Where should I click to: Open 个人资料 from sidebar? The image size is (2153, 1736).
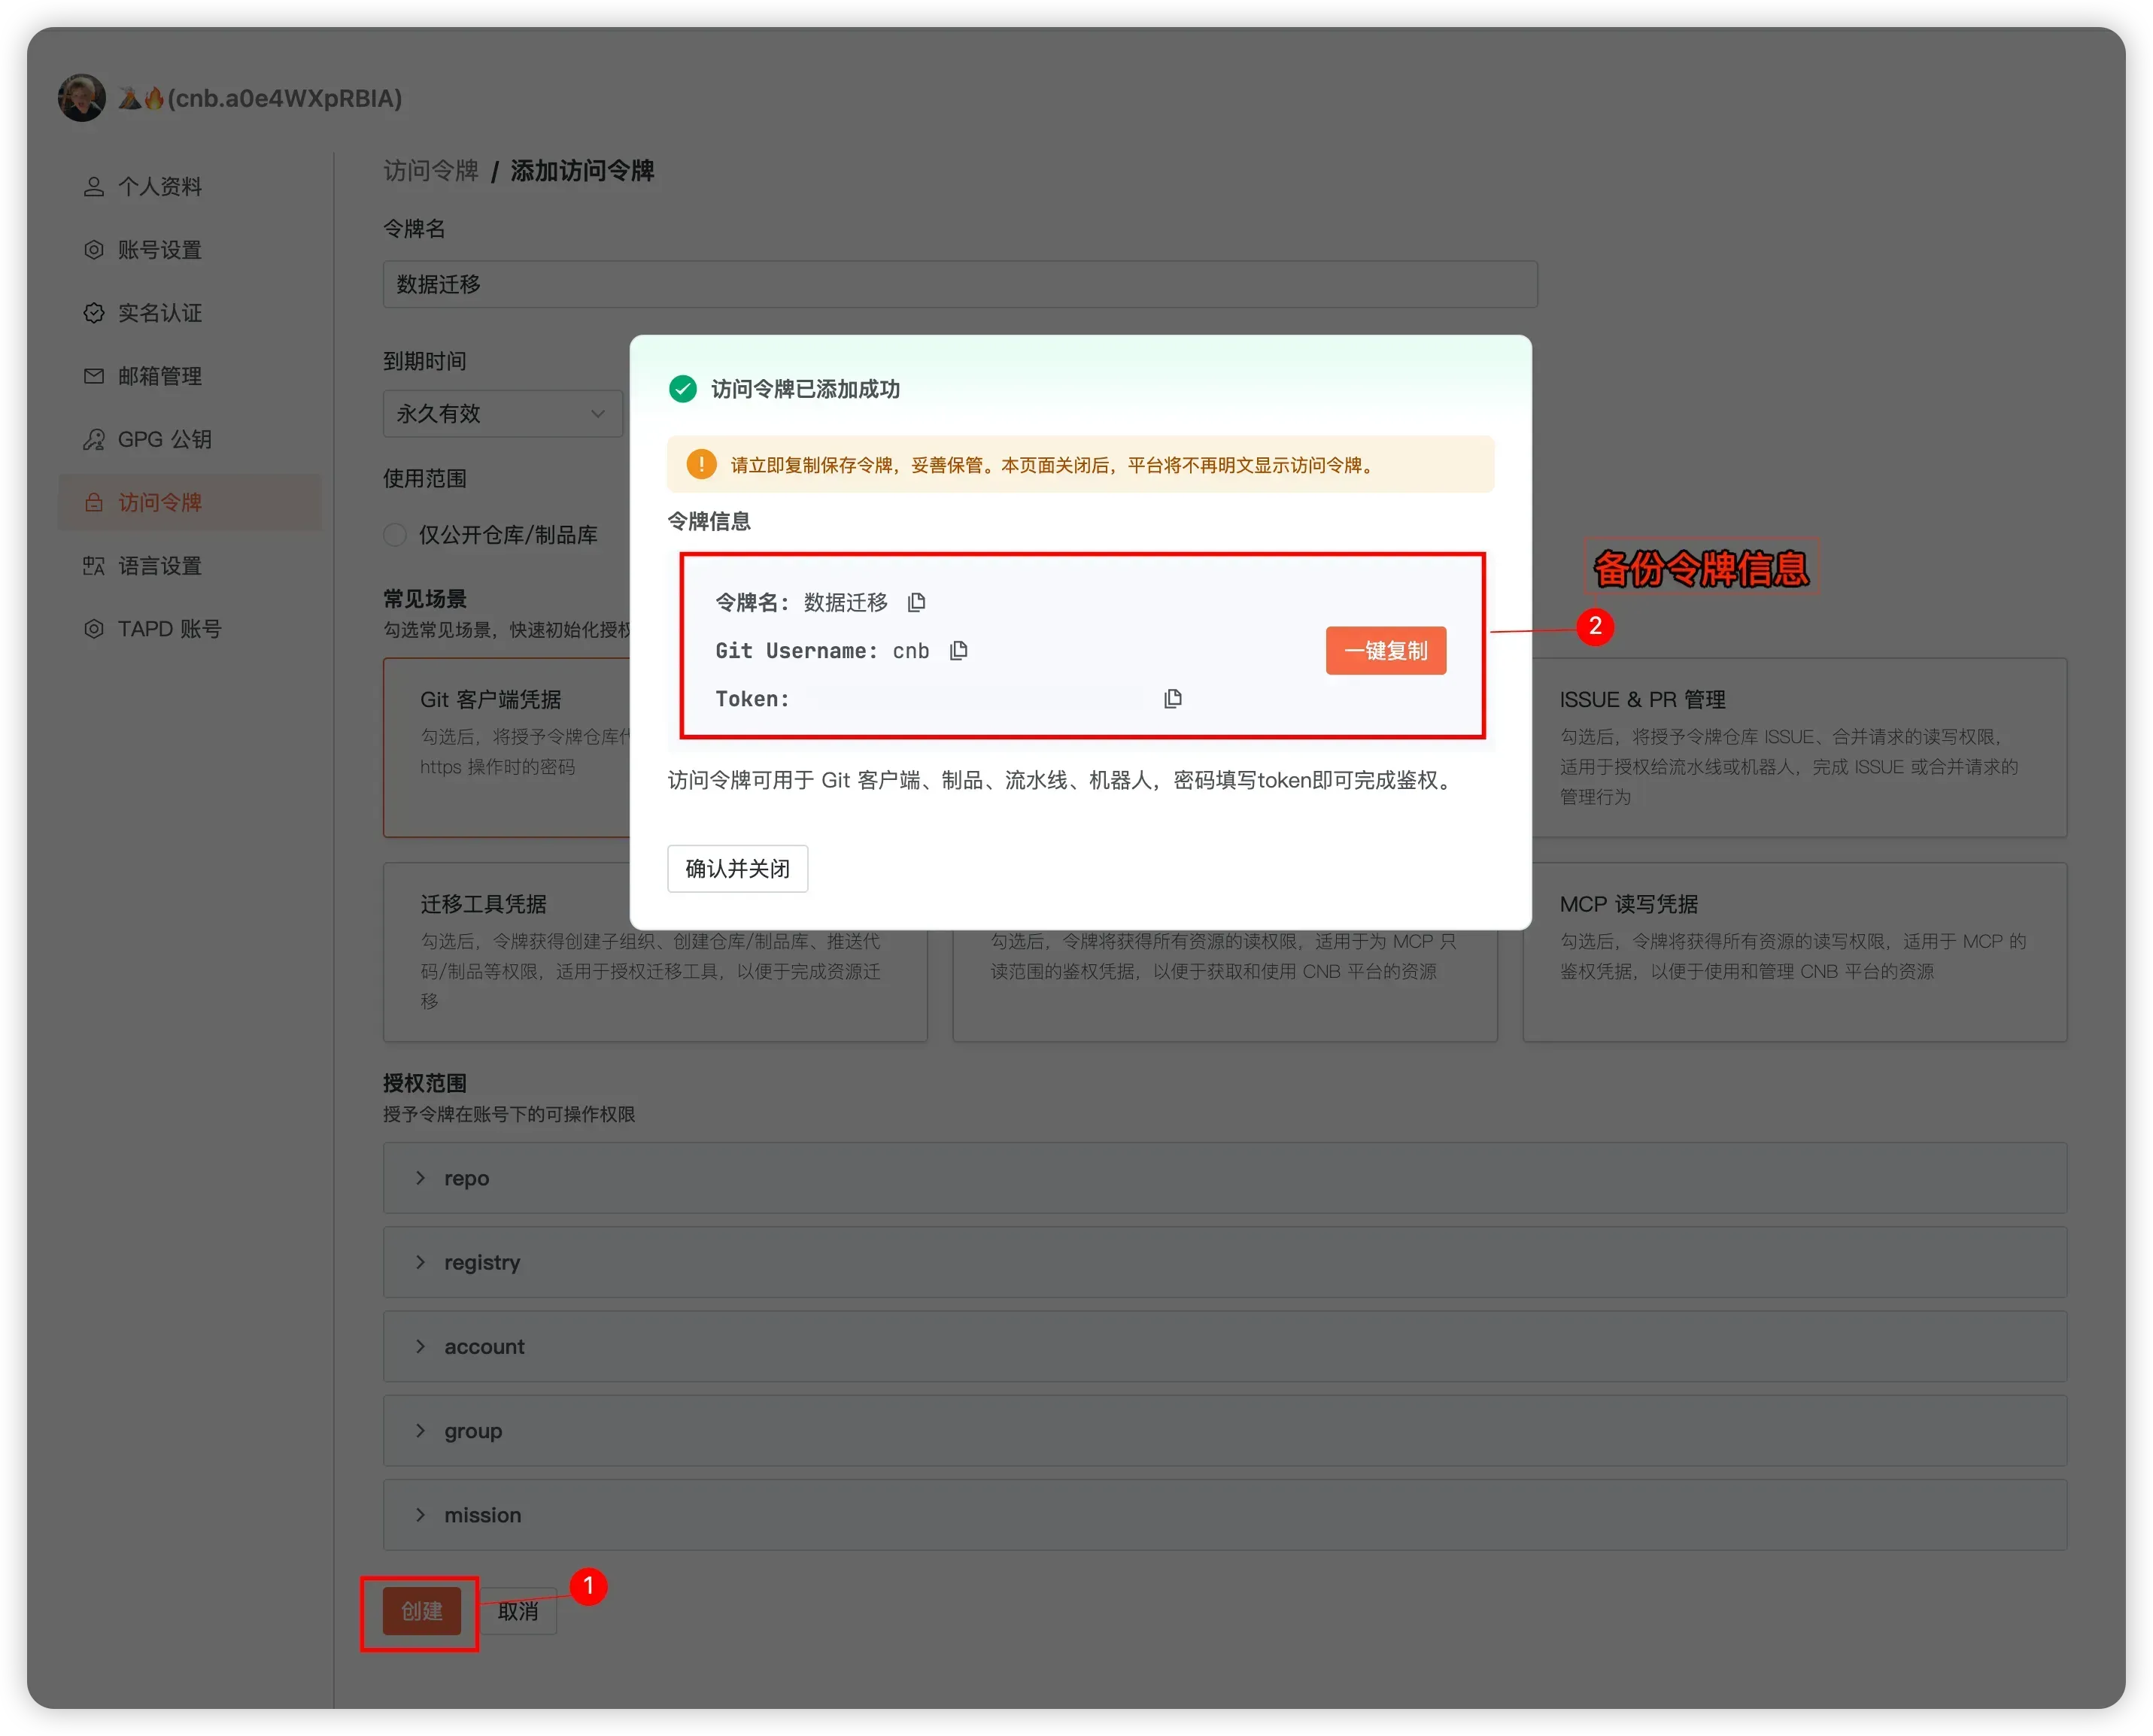(x=160, y=187)
